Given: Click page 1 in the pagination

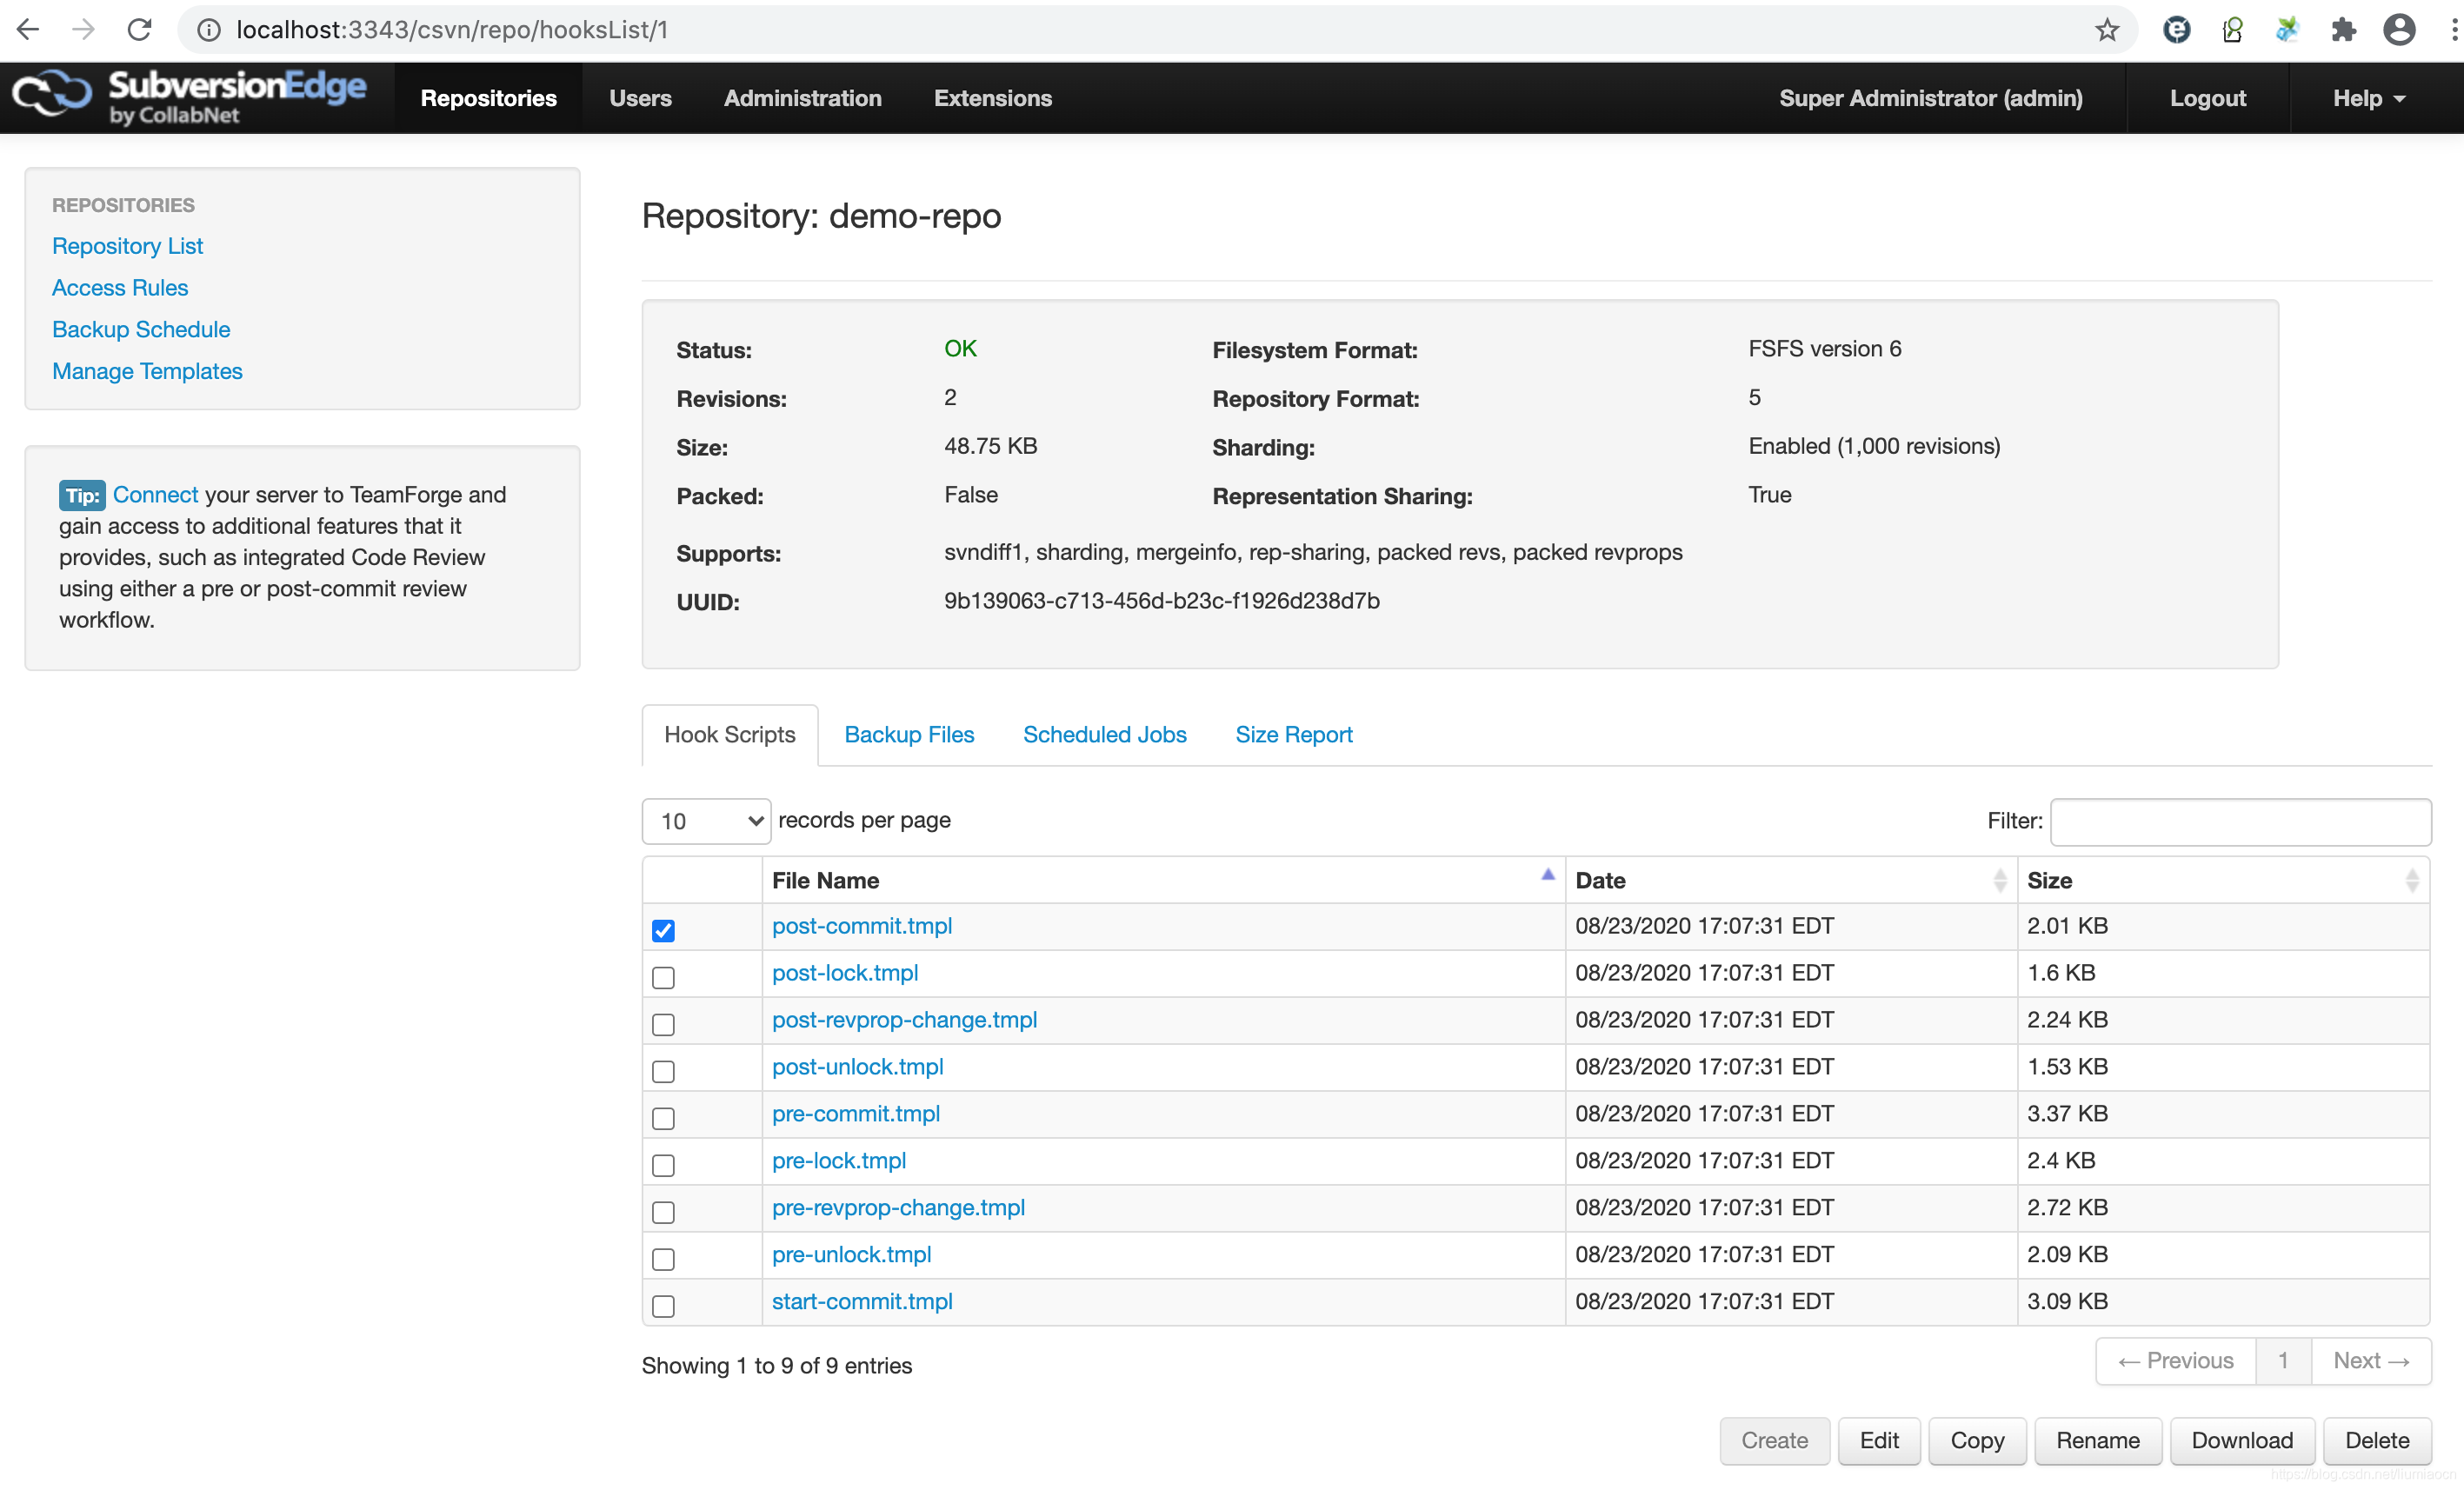Looking at the screenshot, I should pos(2283,1360).
